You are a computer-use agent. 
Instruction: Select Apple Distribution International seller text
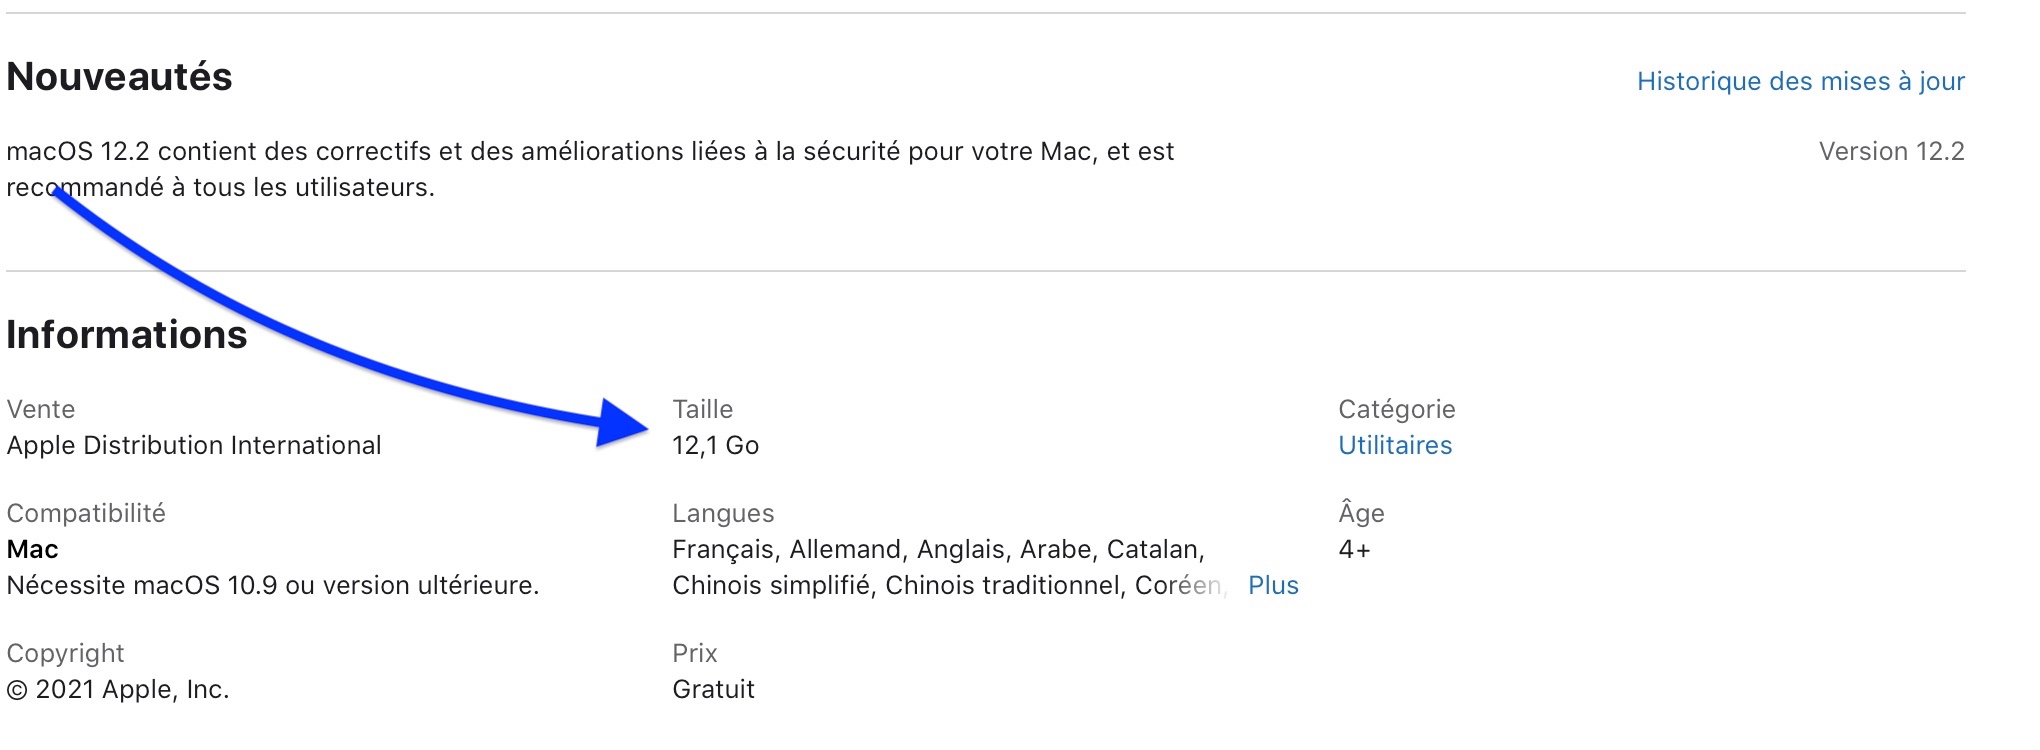tap(194, 445)
